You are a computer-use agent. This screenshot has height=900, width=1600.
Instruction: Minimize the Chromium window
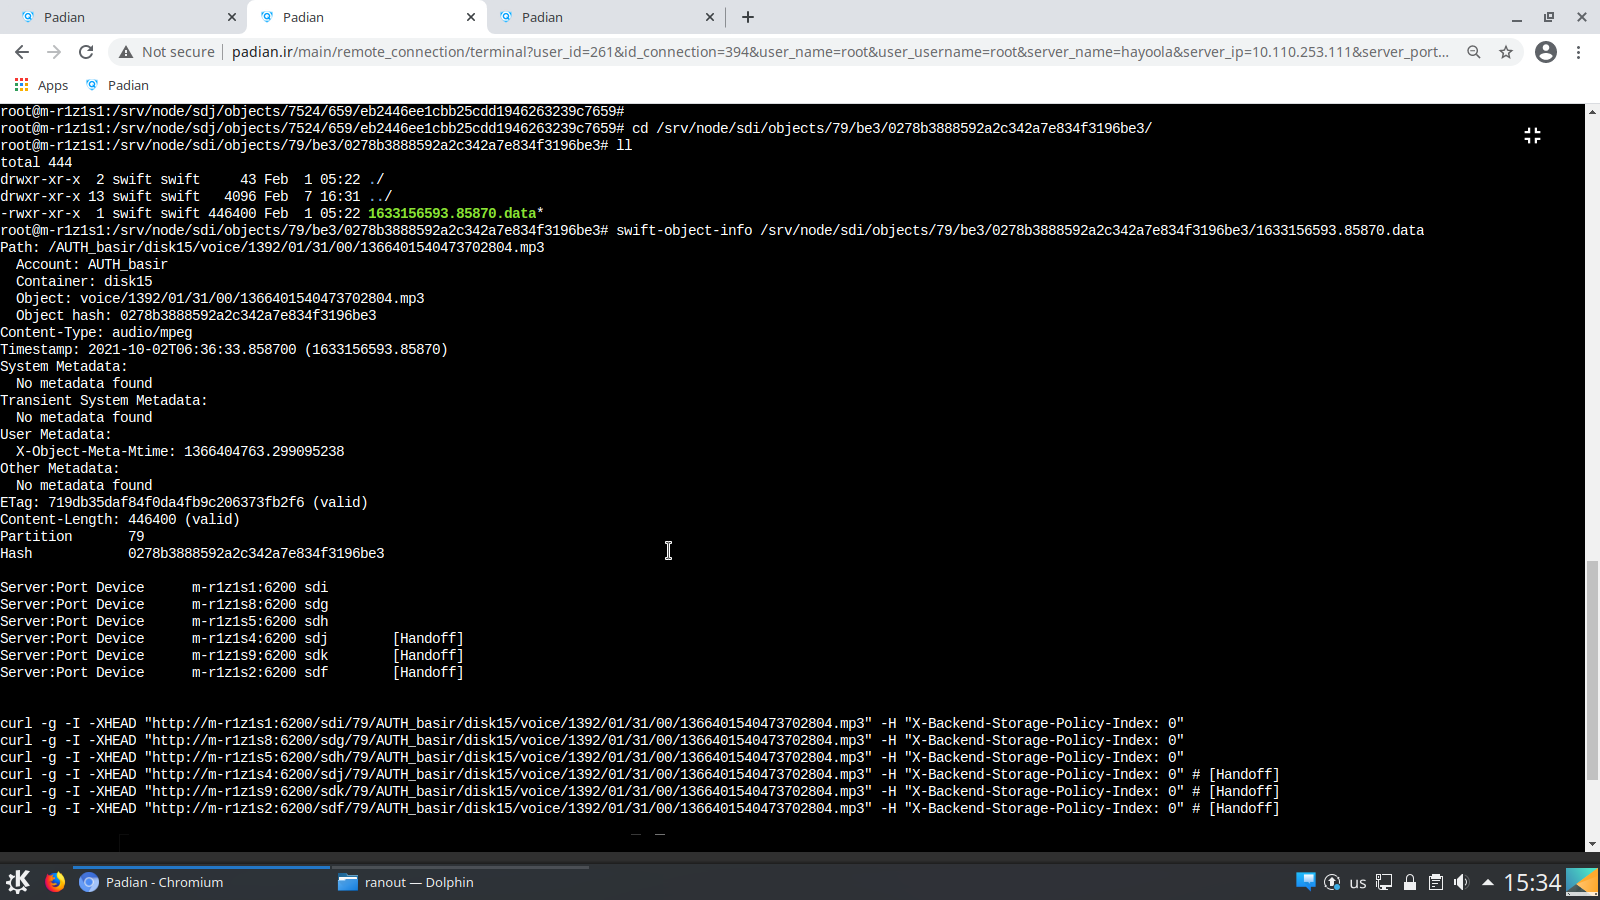(x=1517, y=17)
